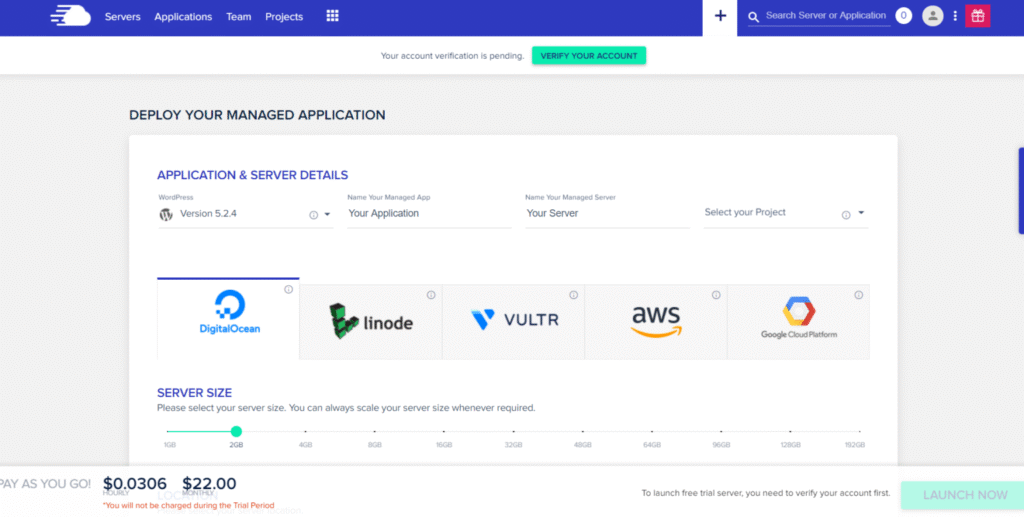This screenshot has width=1024, height=517.
Task: Set server size slider to 4GB
Action: [x=306, y=432]
